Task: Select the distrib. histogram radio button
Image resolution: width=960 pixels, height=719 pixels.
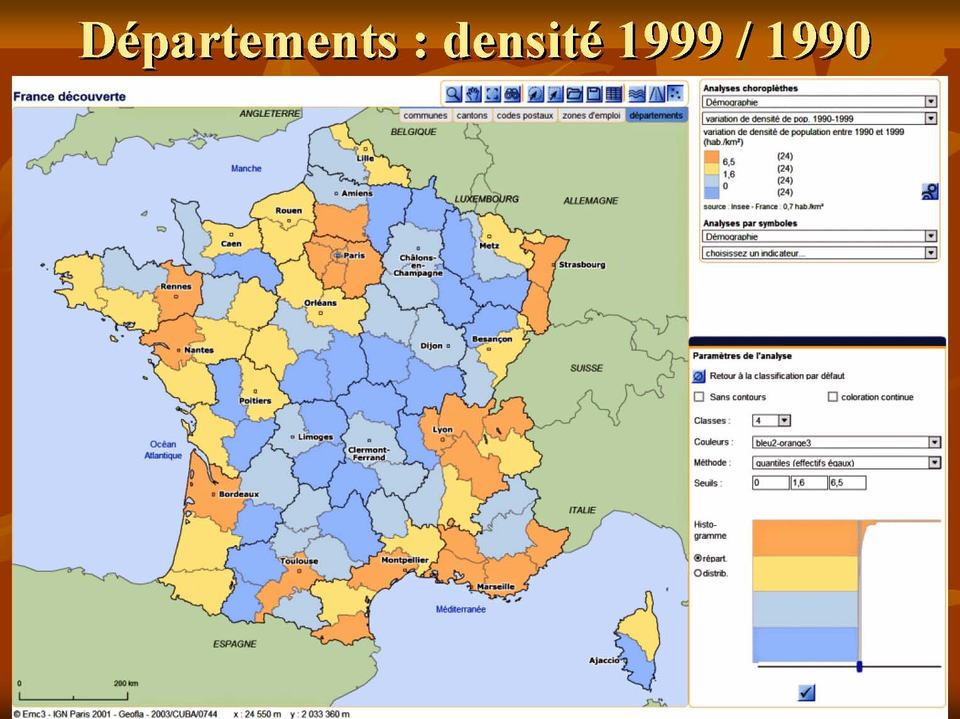Action: coord(698,573)
